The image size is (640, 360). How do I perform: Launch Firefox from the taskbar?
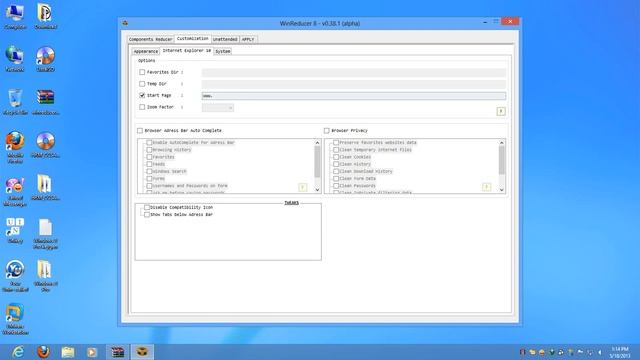43,352
